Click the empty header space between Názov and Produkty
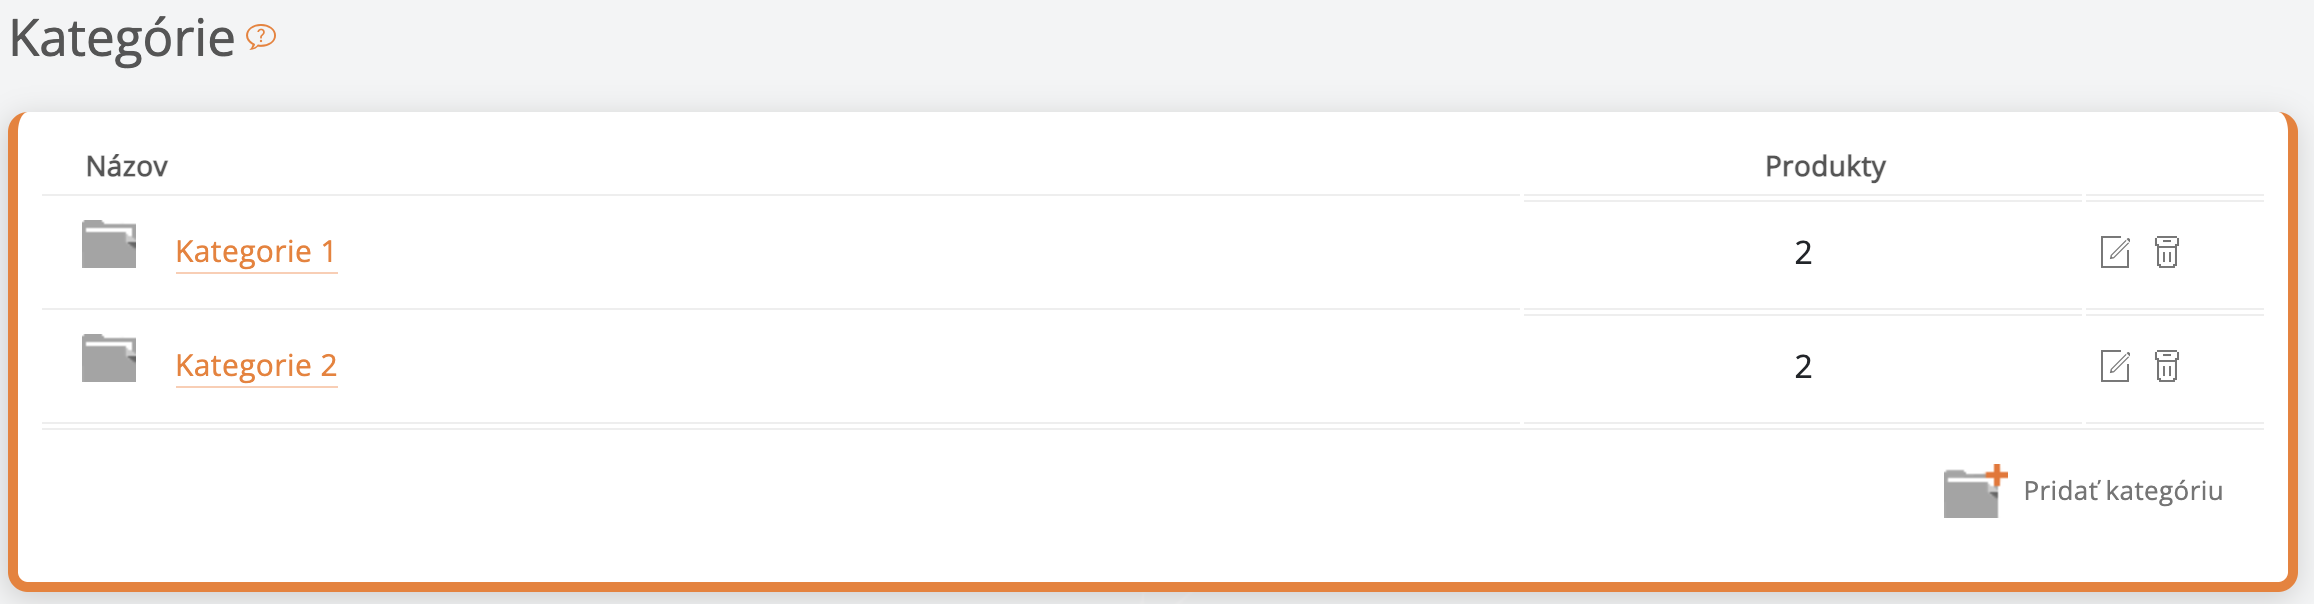 (900, 166)
